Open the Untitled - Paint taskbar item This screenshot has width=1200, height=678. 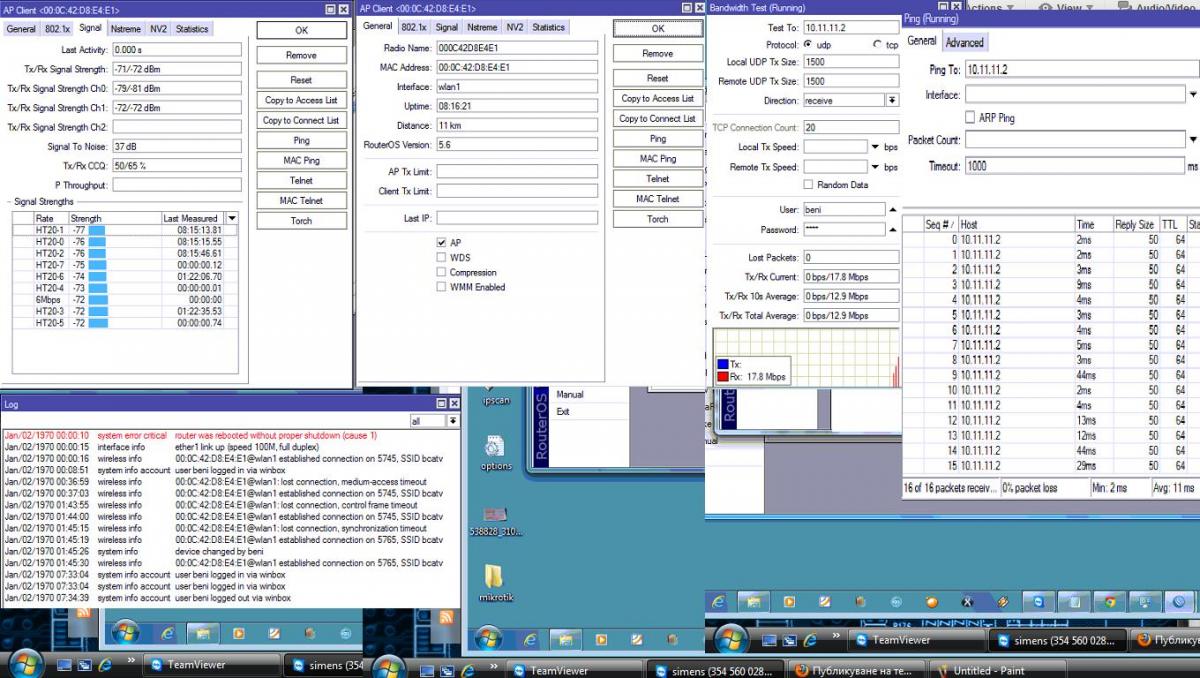click(x=988, y=670)
